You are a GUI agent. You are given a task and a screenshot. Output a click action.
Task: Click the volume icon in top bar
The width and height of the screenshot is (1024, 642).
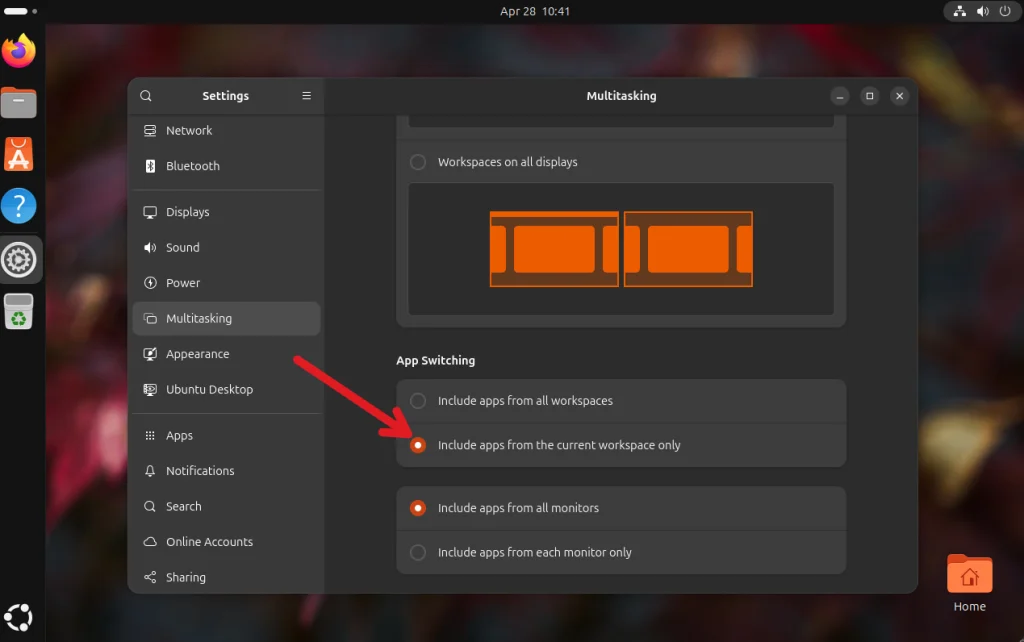(x=982, y=11)
